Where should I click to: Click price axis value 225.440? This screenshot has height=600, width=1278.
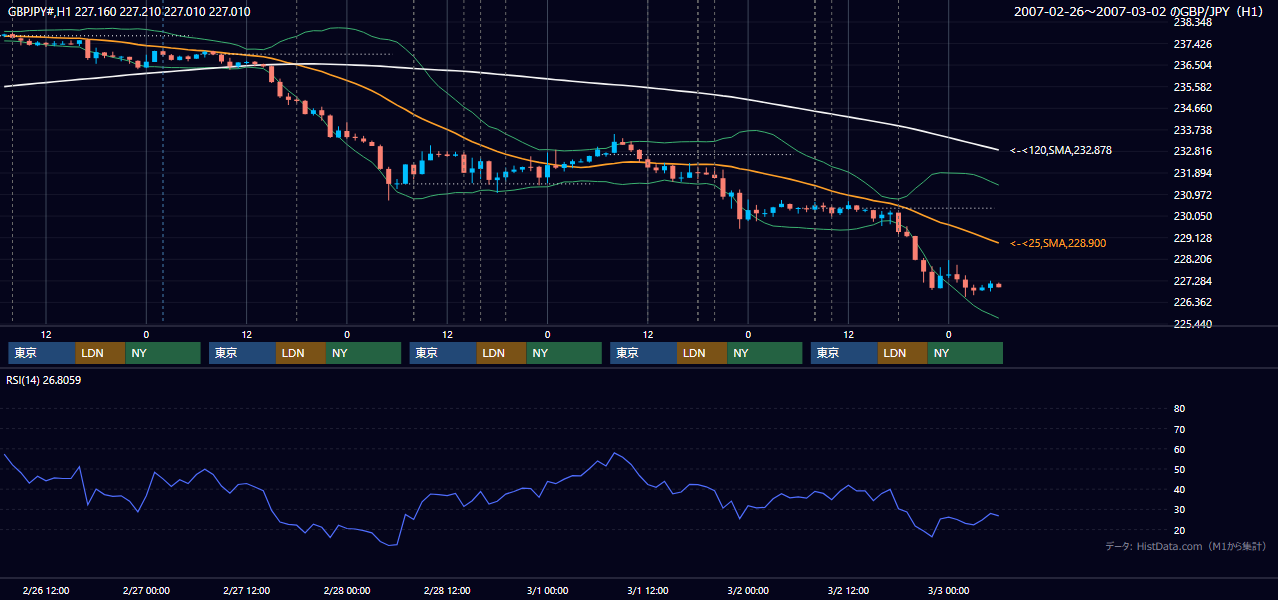point(1192,324)
